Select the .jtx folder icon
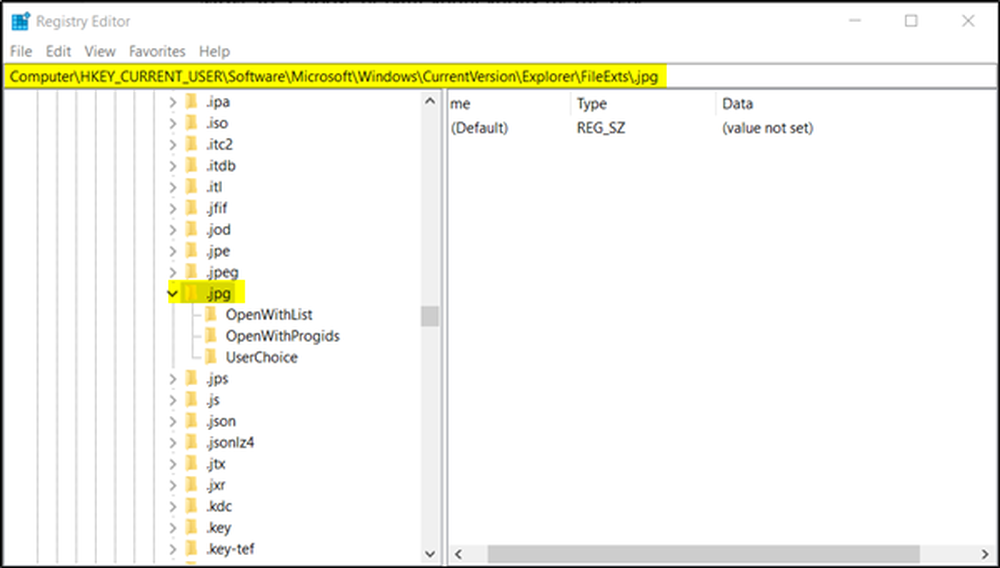1000x568 pixels. click(191, 463)
